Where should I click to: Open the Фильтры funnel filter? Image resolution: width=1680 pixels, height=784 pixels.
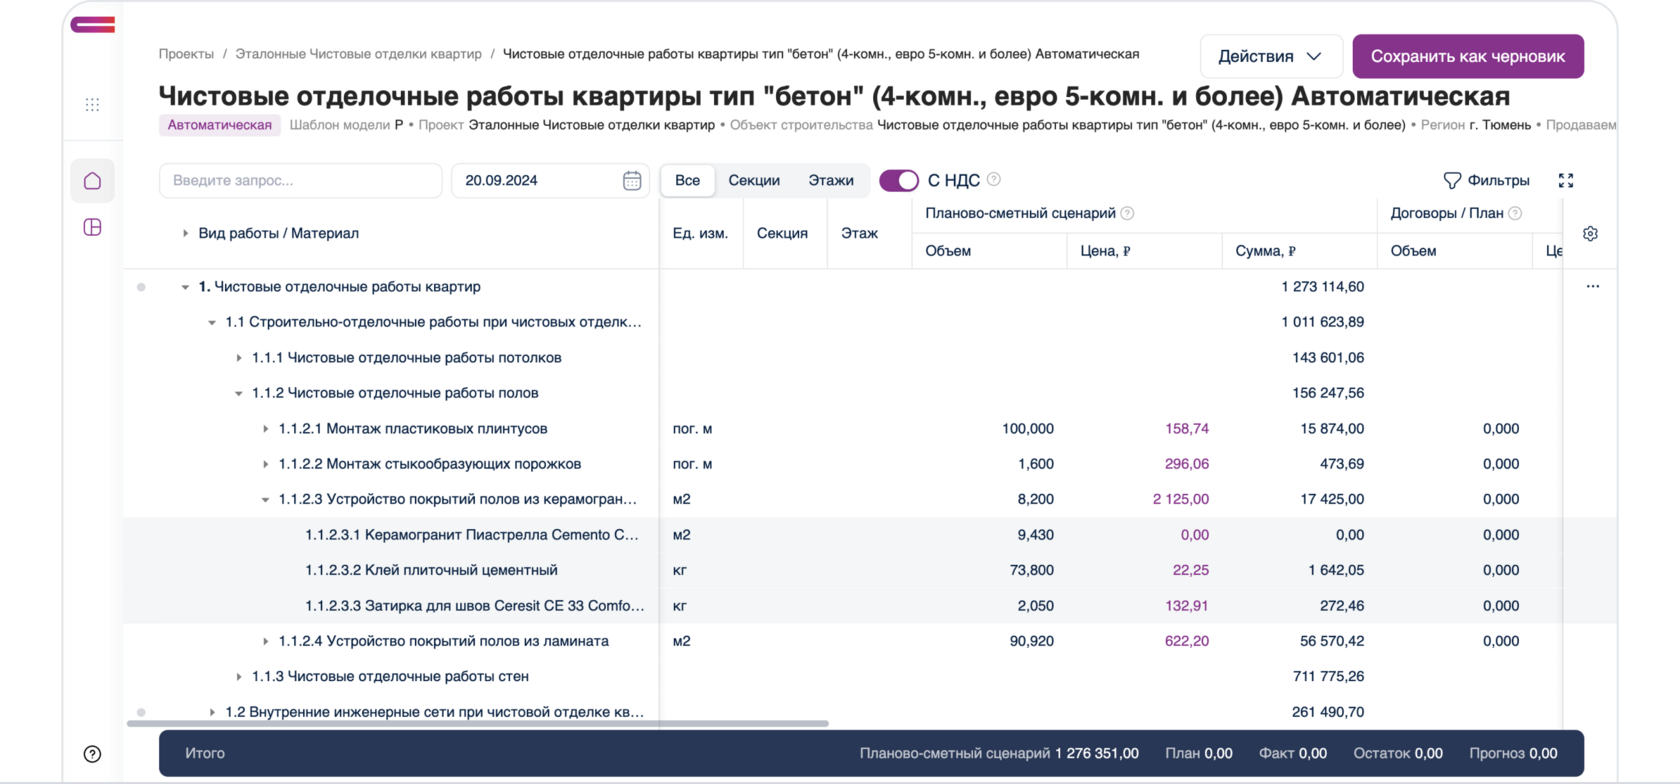click(1486, 180)
